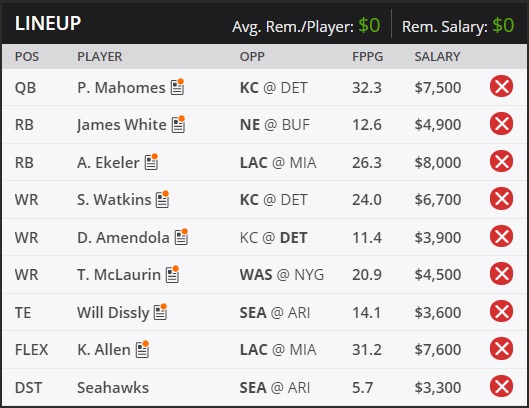529x408 pixels.
Task: Remove Will Dissly from TE slot
Action: 501,311
